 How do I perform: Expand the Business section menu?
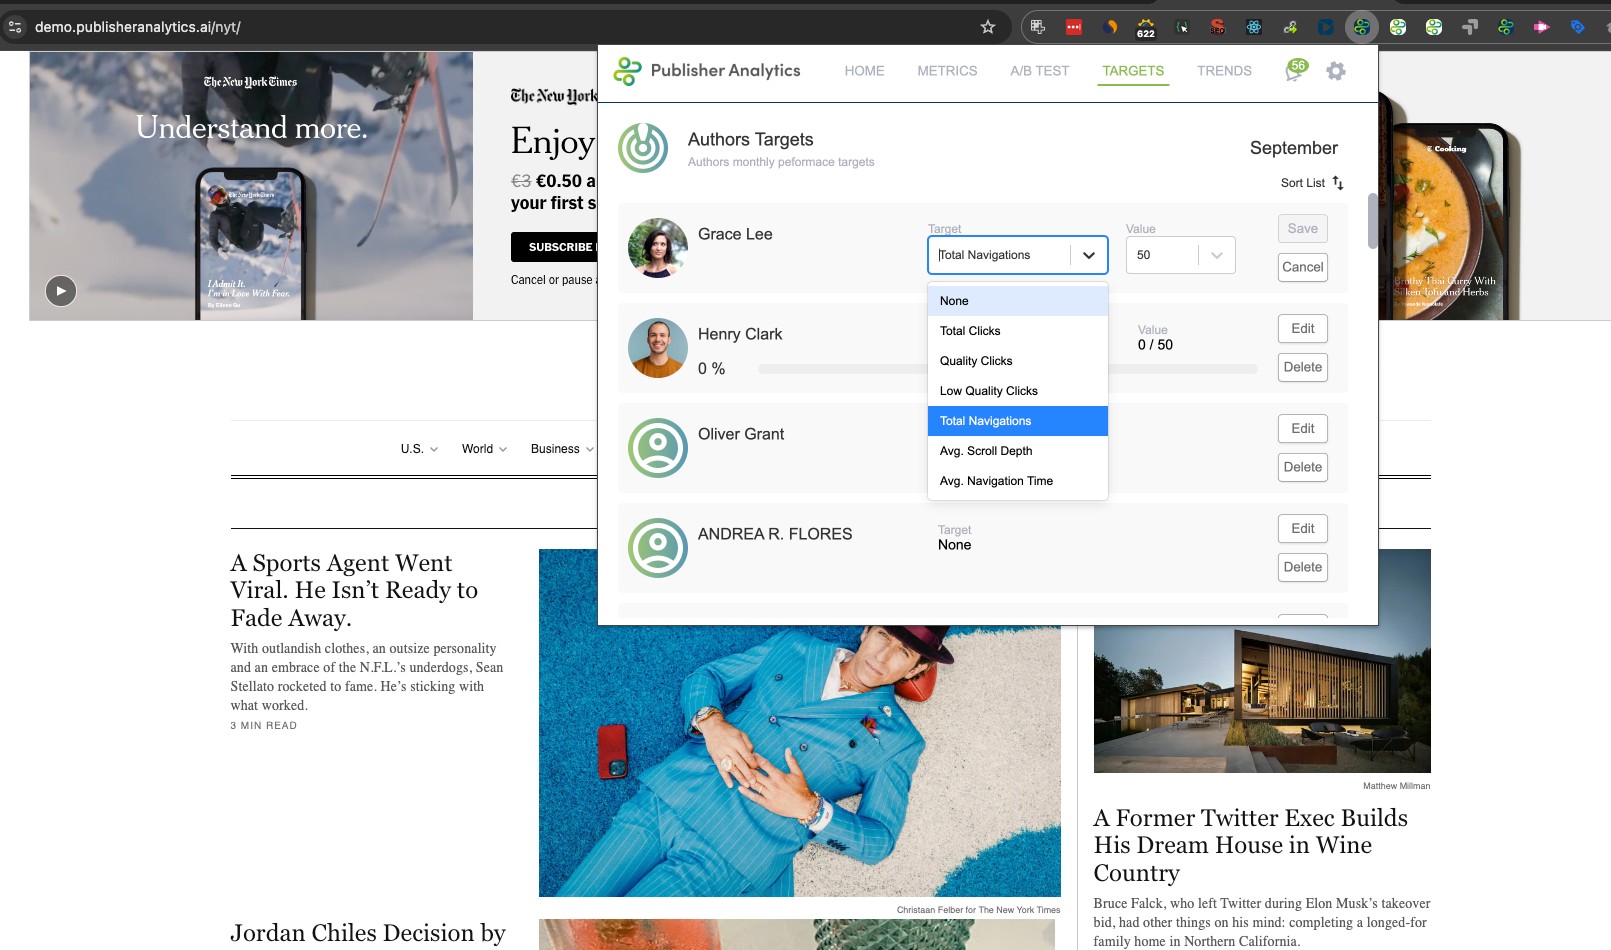pyautogui.click(x=561, y=449)
